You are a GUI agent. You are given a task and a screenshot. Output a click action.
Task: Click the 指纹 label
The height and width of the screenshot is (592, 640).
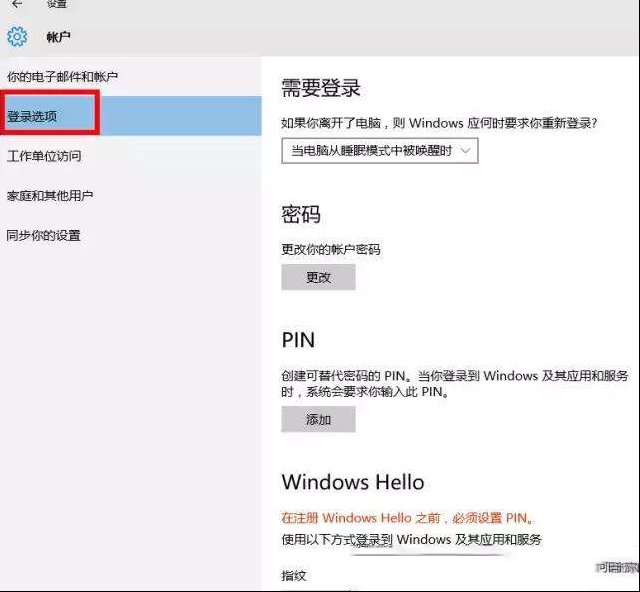click(x=294, y=575)
